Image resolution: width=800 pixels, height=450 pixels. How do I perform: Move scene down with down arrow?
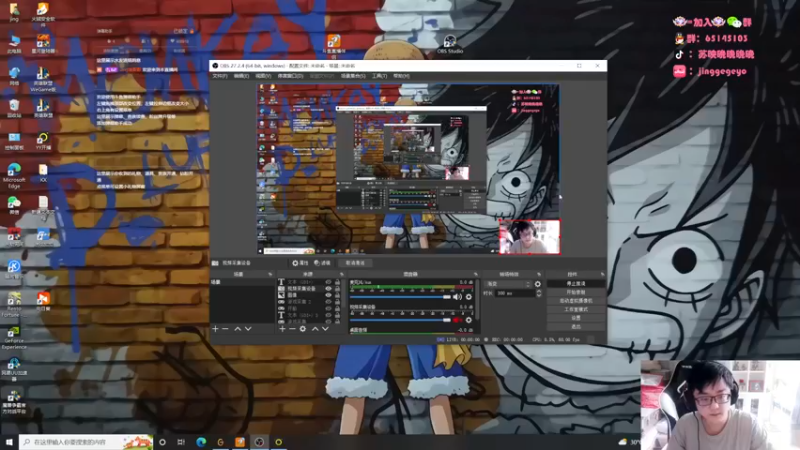[x=248, y=329]
